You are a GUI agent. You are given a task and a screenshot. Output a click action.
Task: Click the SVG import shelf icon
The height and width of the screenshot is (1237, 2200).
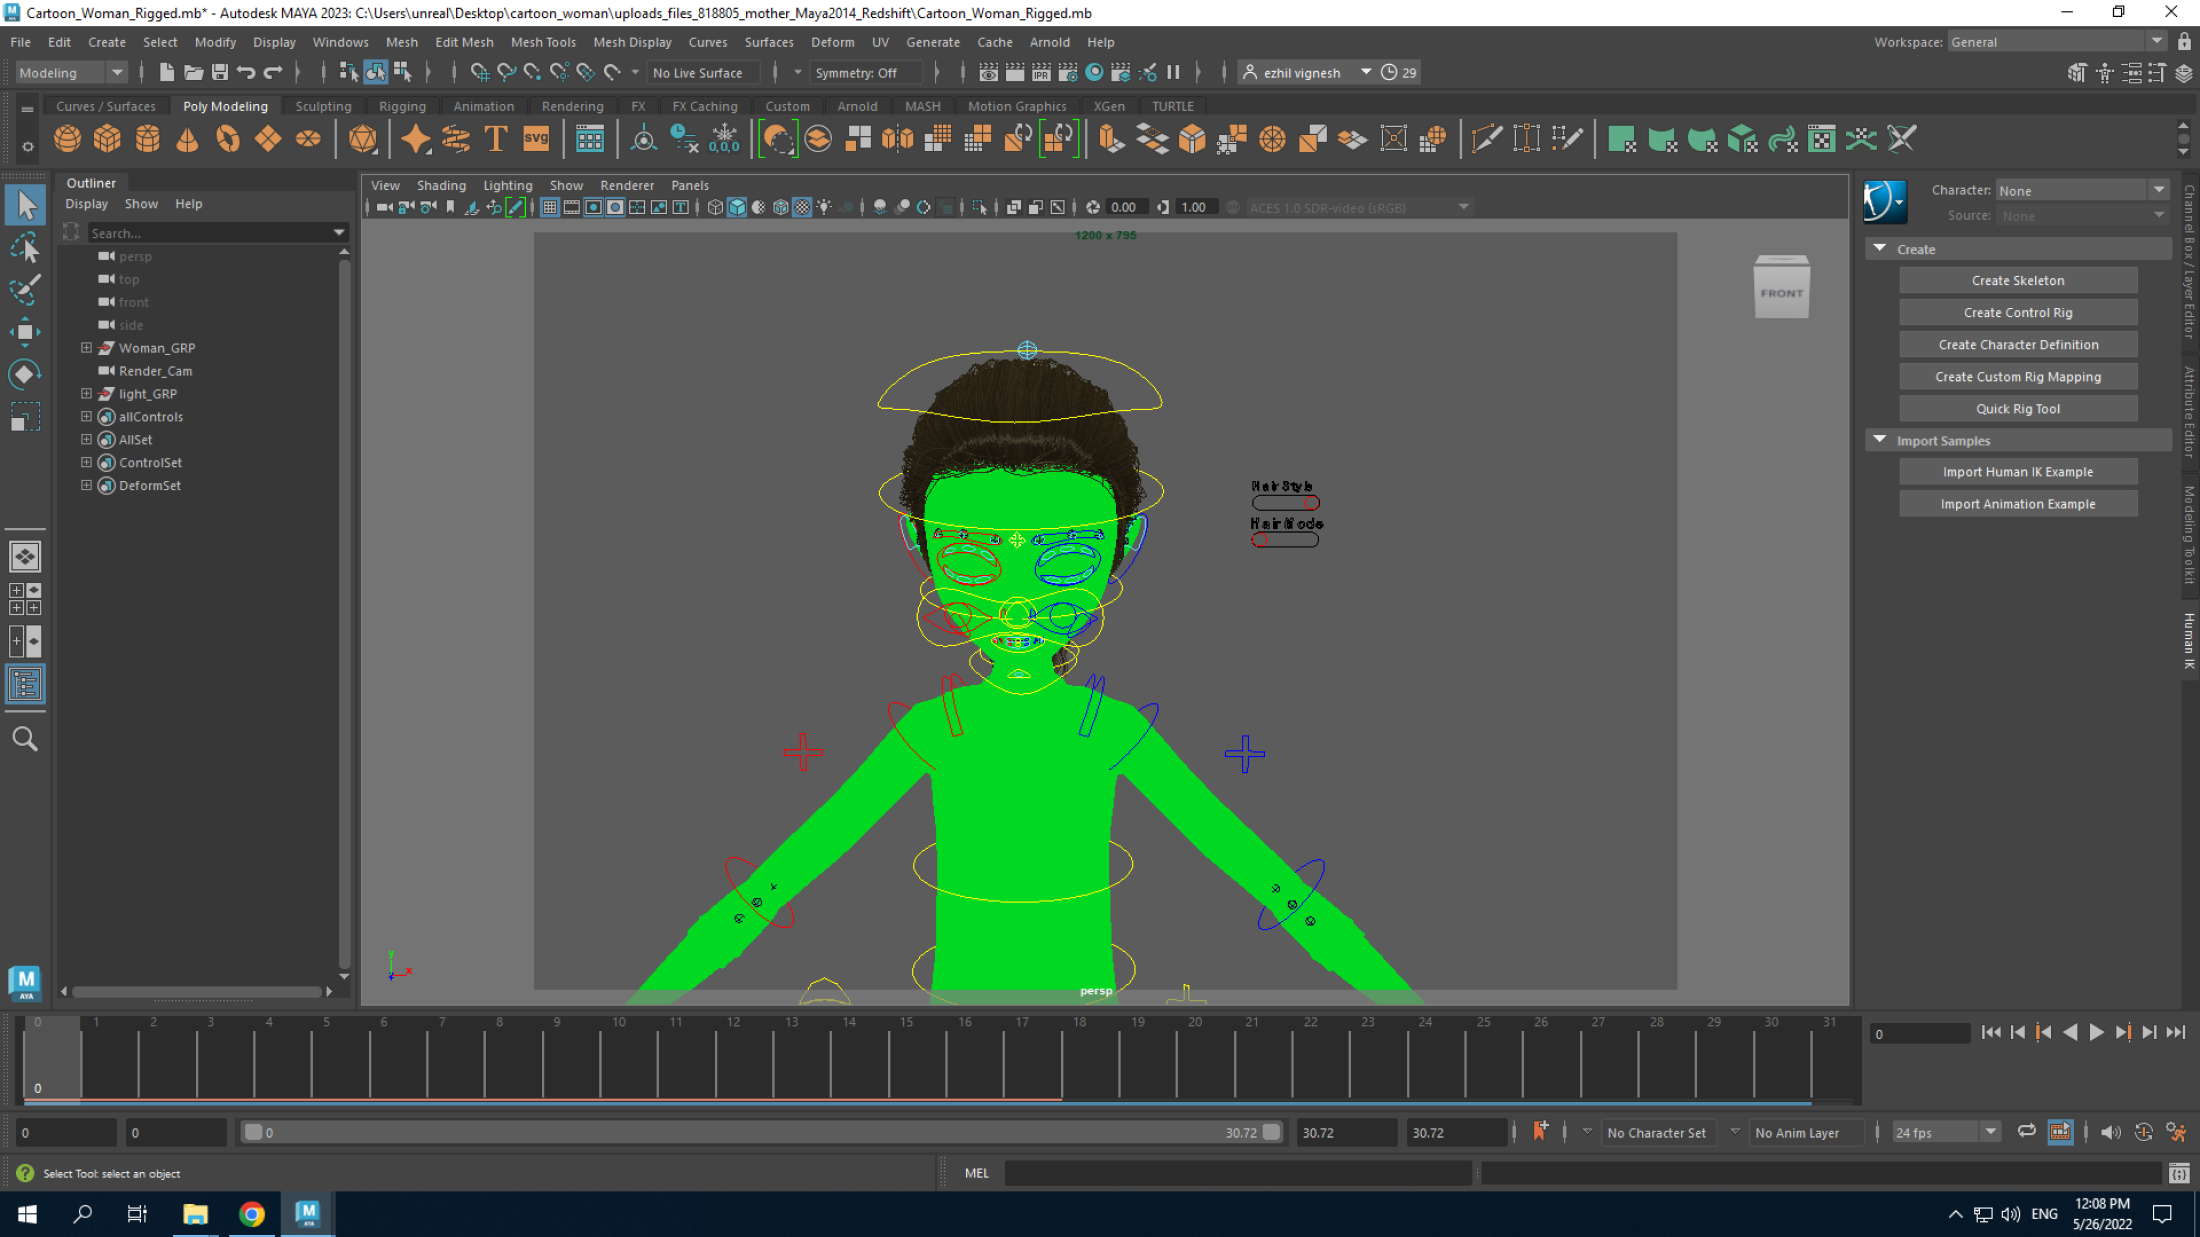(536, 139)
